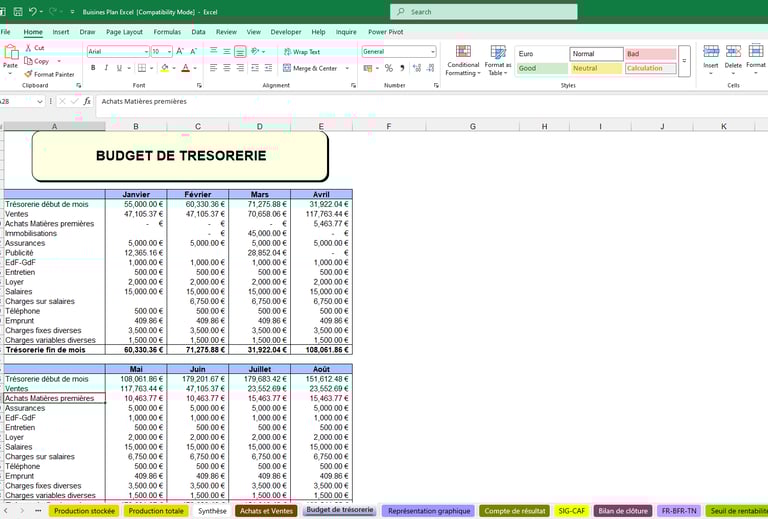Click the Copy icon
768x519 pixels.
click(x=28, y=61)
